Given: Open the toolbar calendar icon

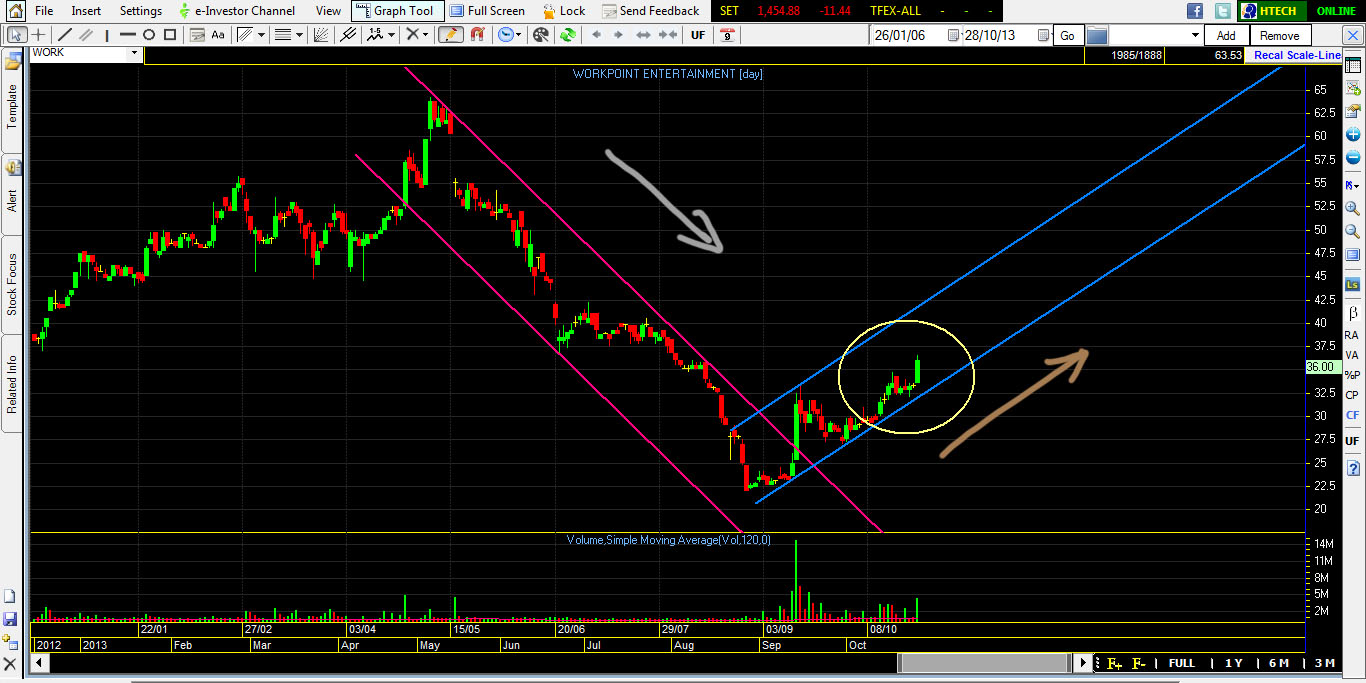Looking at the screenshot, I should [727, 35].
